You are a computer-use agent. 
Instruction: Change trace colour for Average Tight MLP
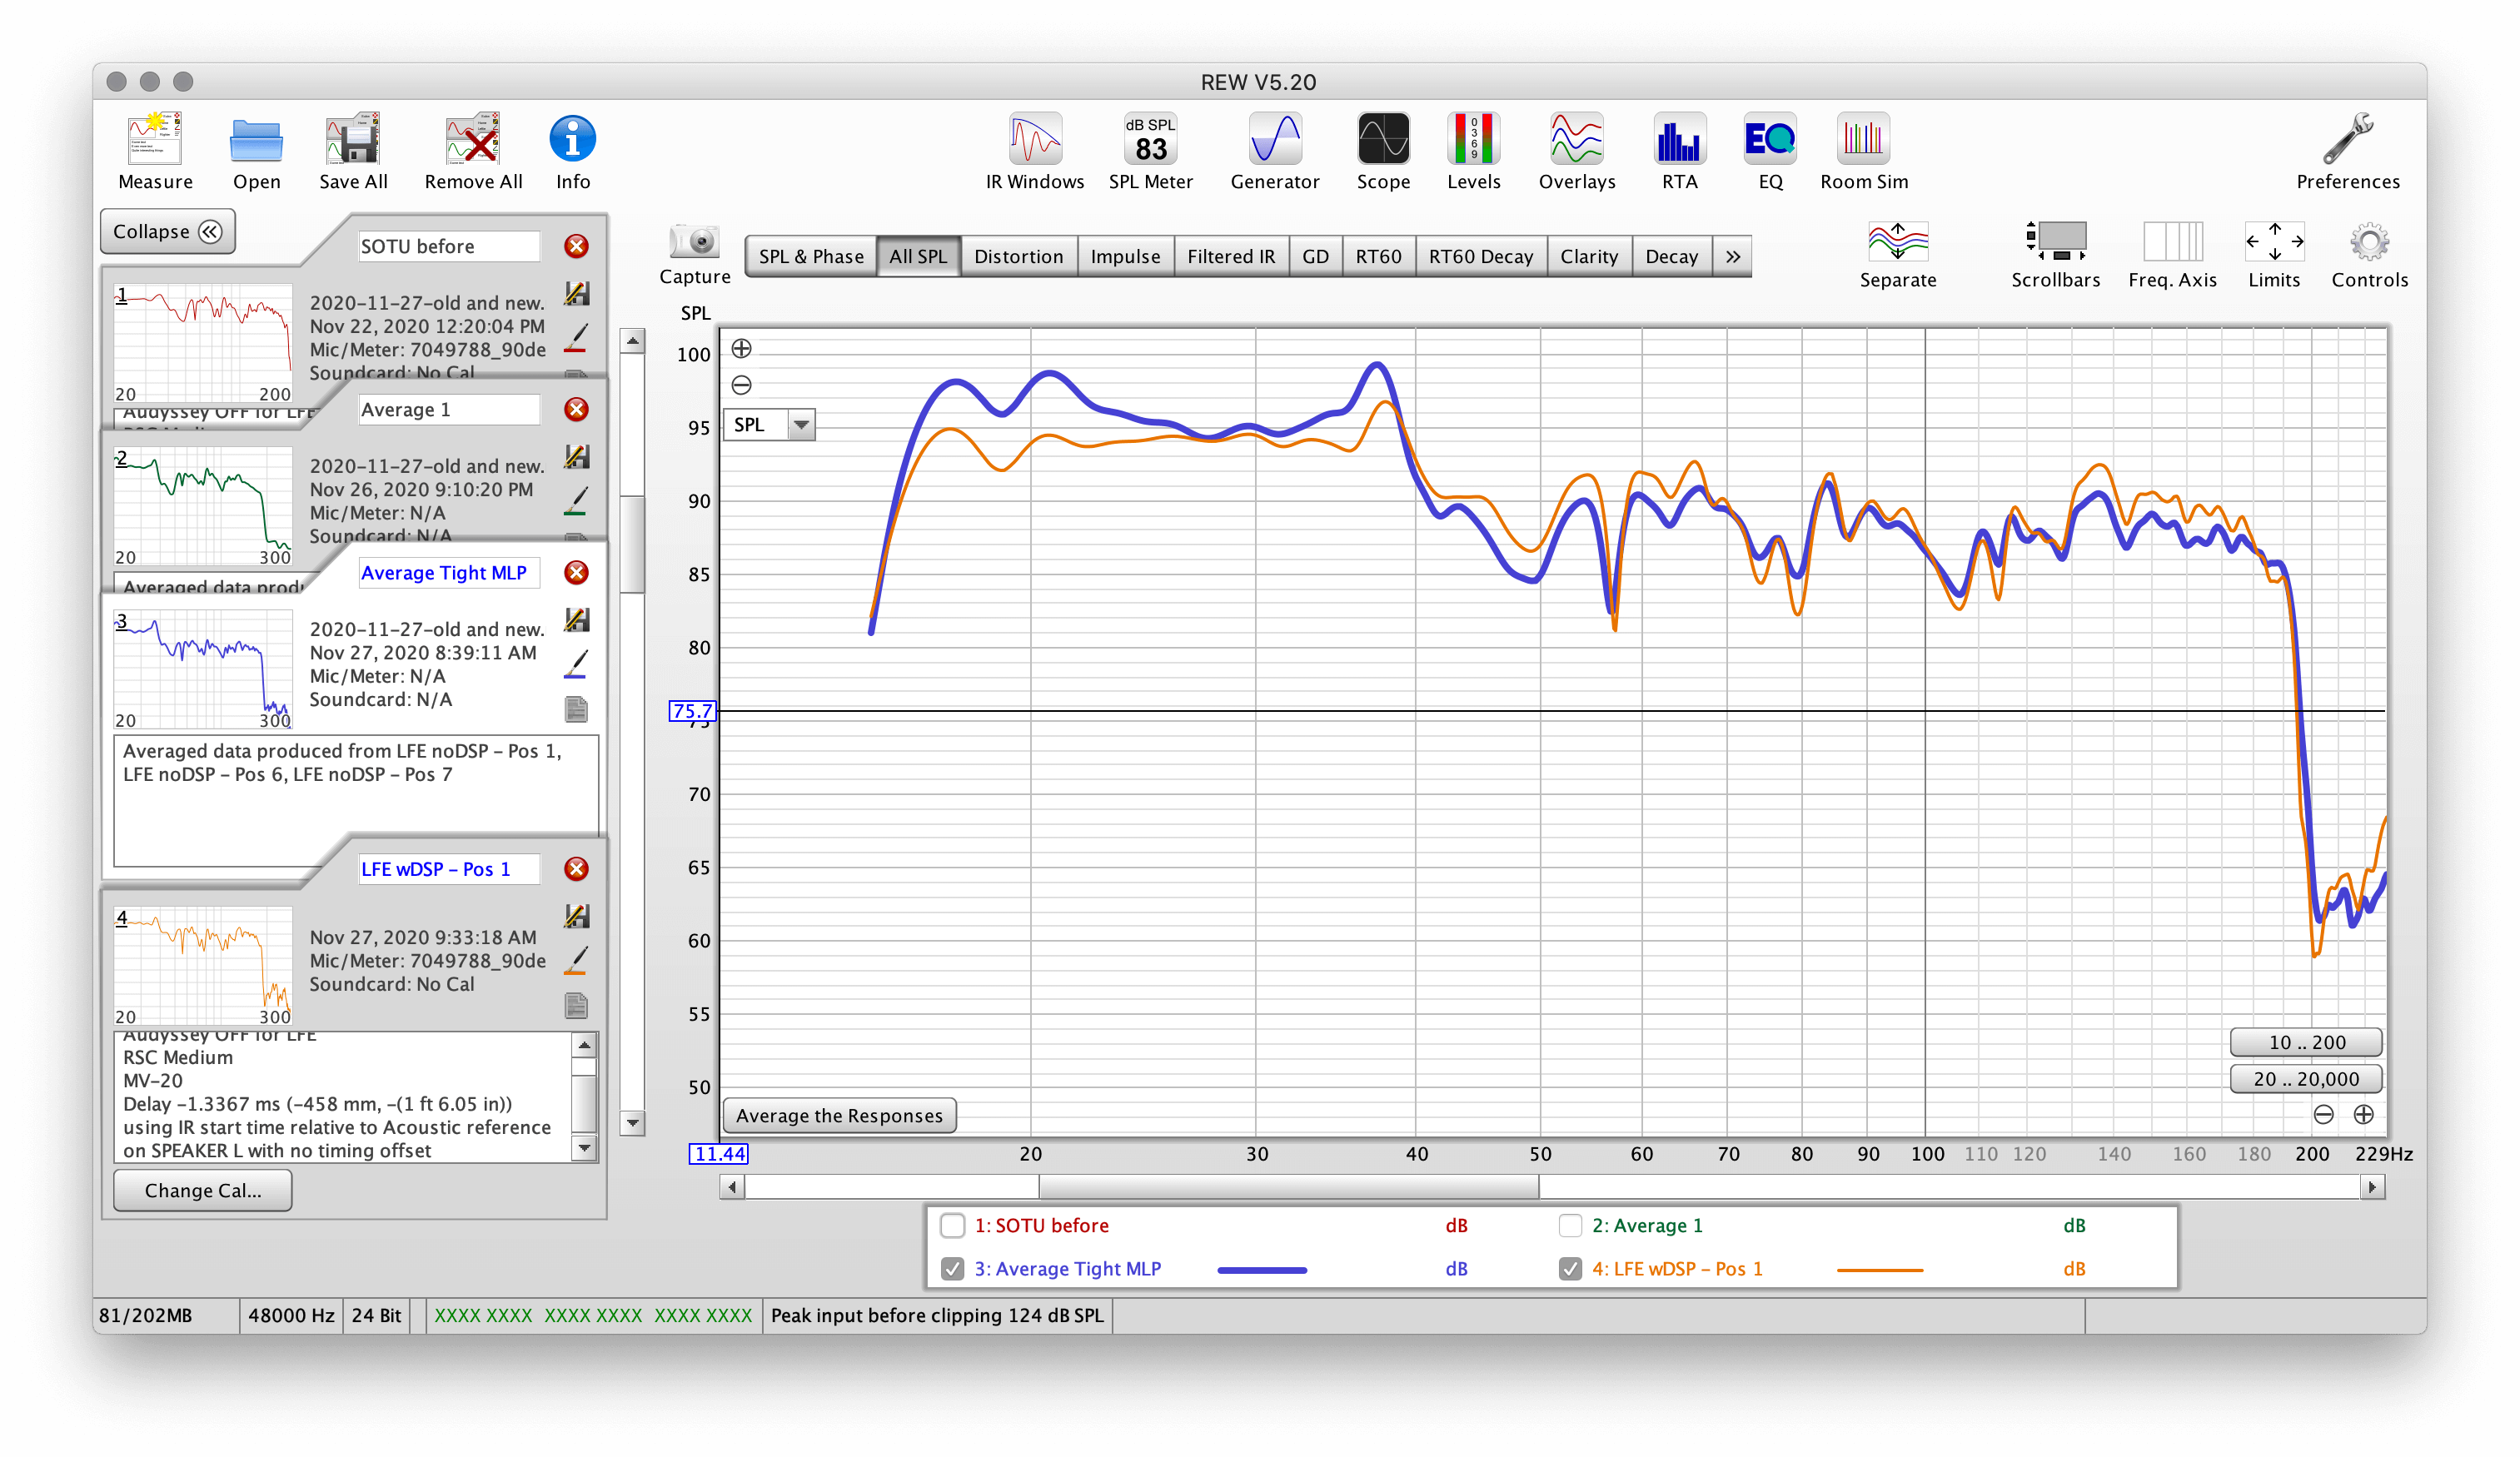point(576,664)
